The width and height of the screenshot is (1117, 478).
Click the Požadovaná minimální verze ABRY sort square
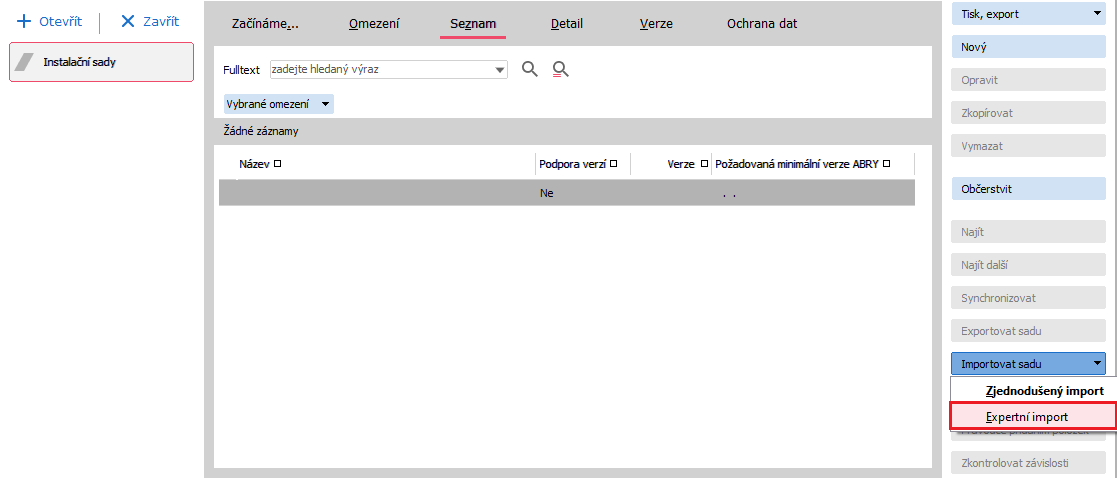coord(886,164)
